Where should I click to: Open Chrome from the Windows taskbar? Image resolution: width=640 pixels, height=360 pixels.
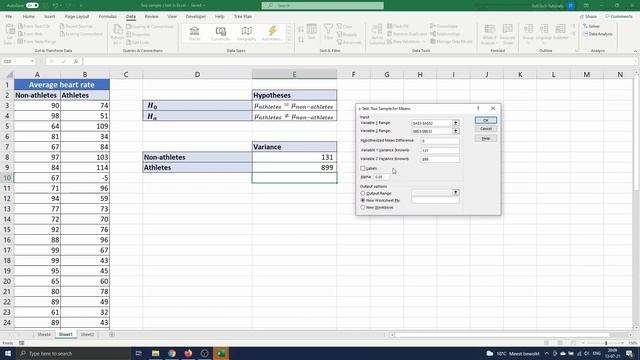coord(172,353)
